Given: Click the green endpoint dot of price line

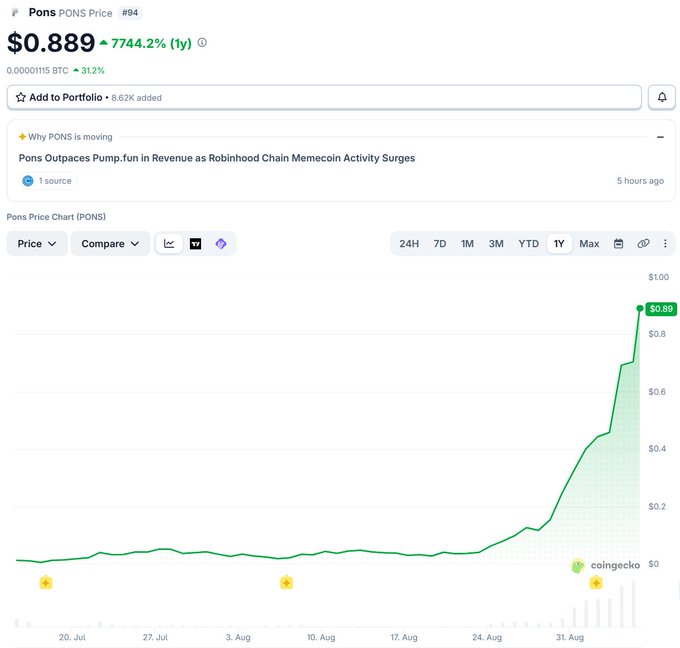Looking at the screenshot, I should [640, 308].
